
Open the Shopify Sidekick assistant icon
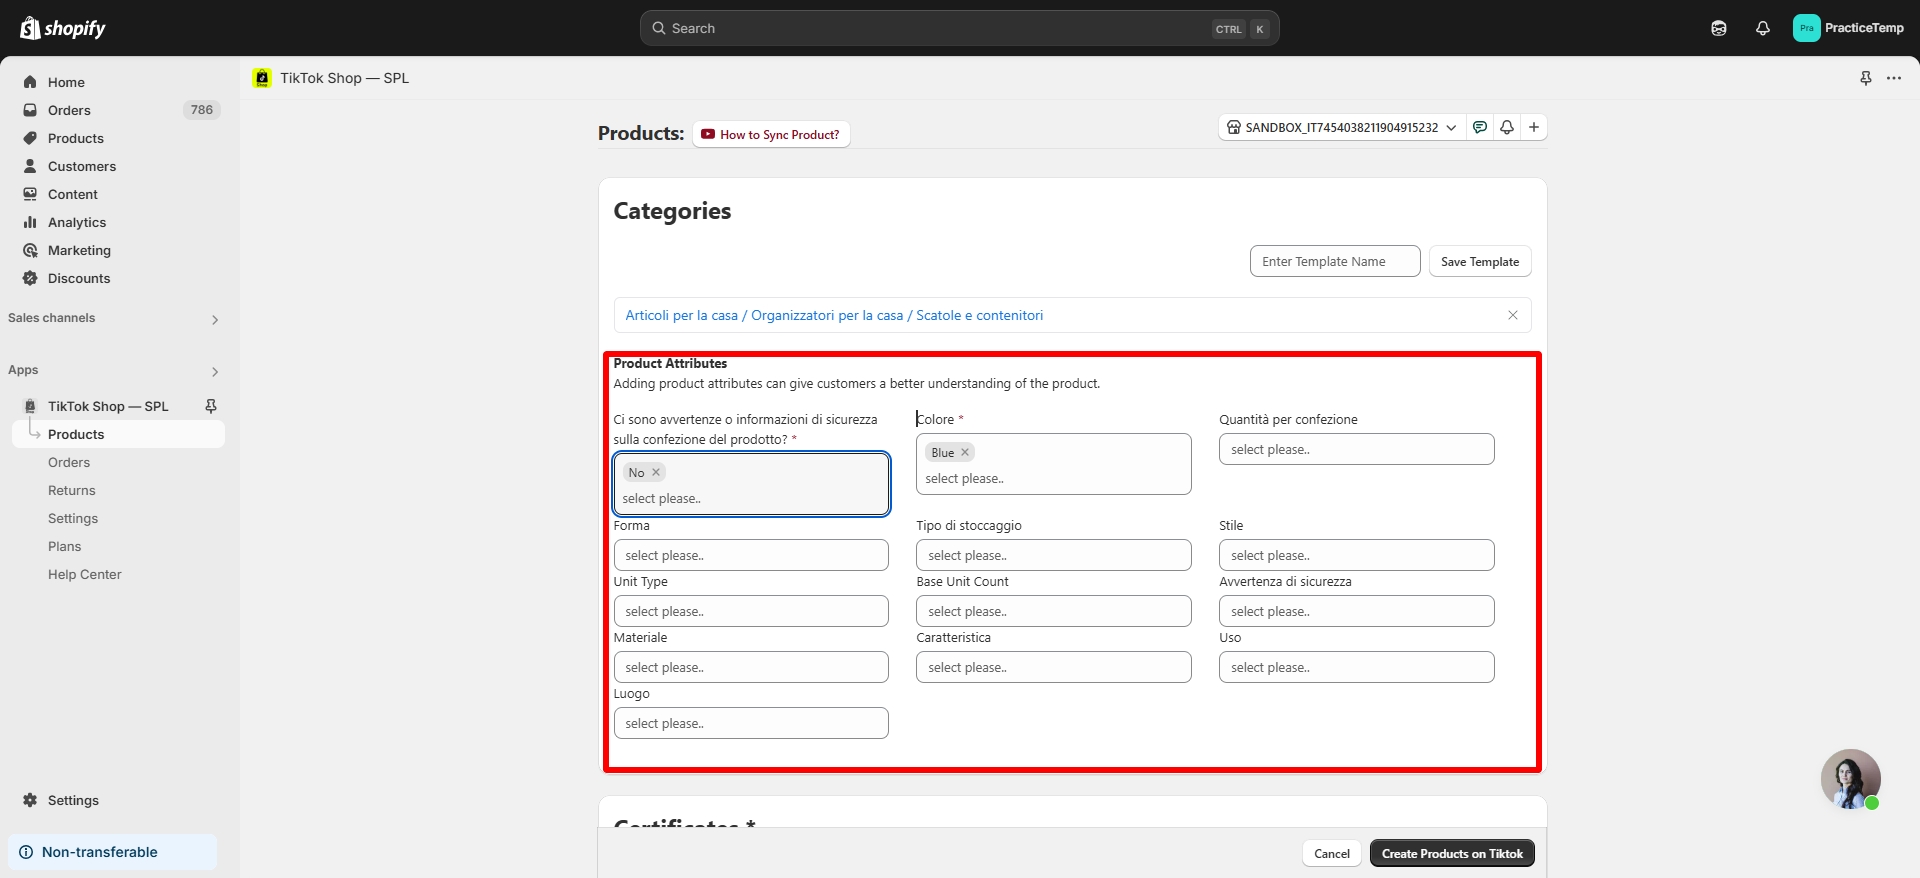(x=1718, y=28)
